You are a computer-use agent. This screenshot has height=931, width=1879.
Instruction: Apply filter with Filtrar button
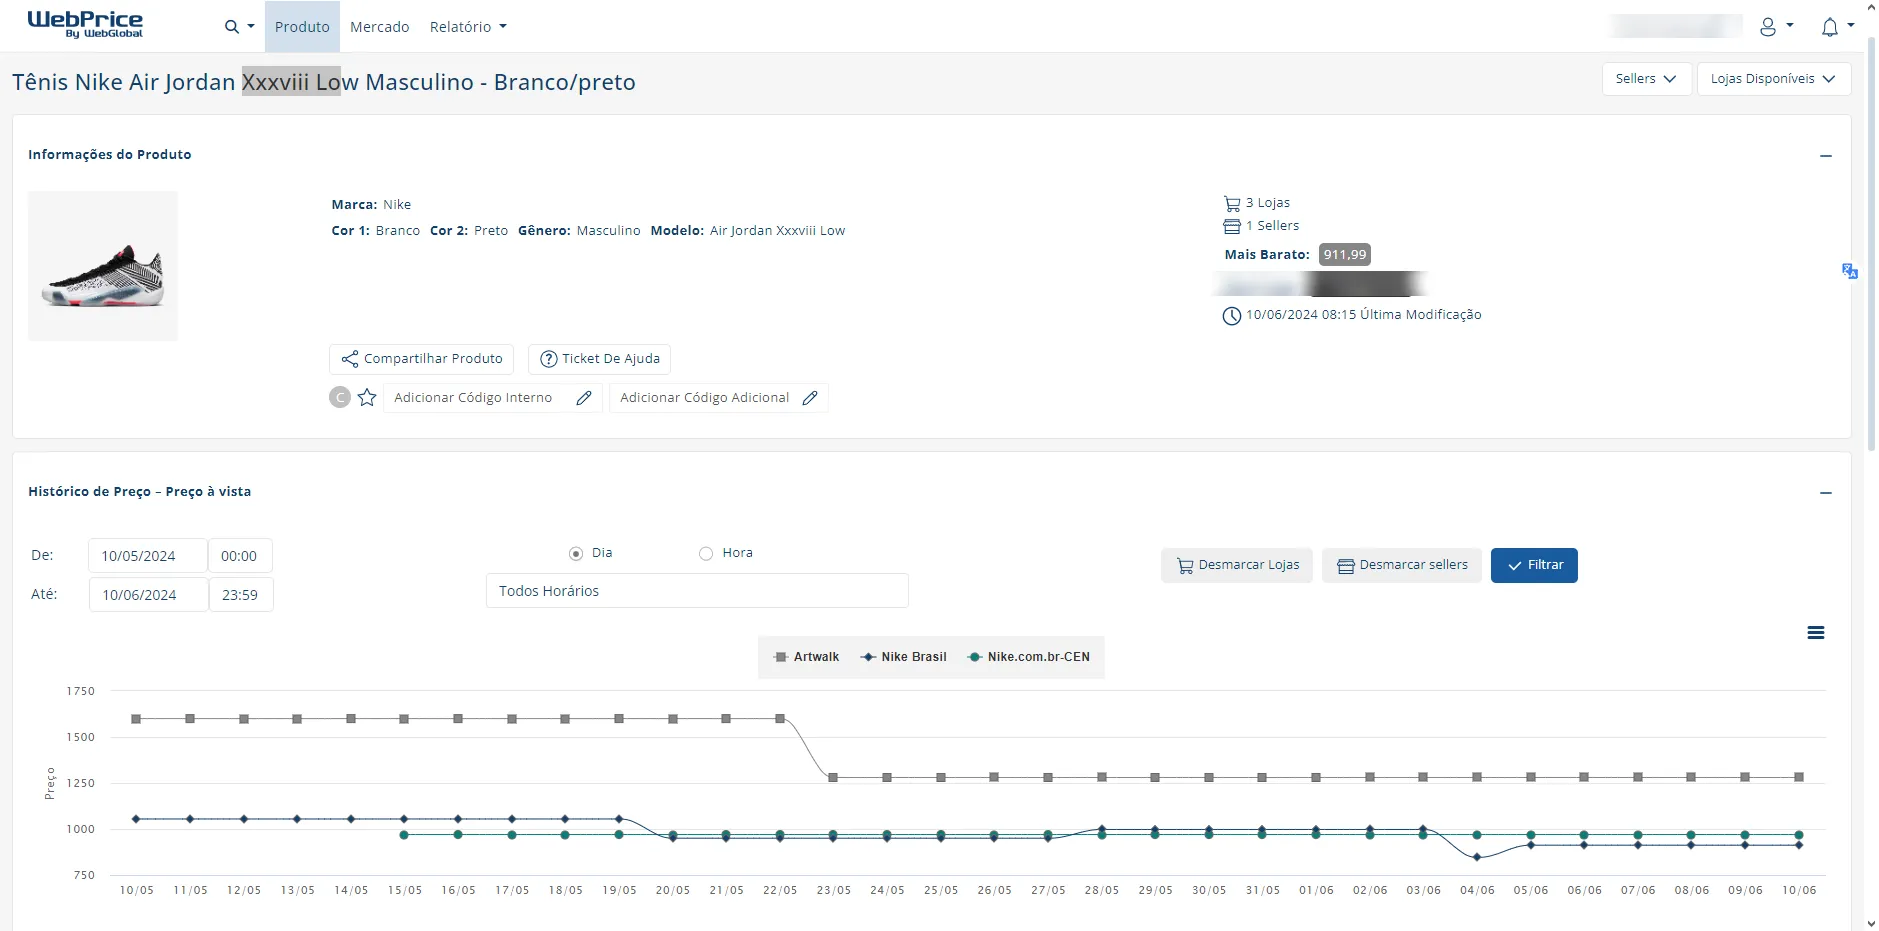tap(1534, 565)
